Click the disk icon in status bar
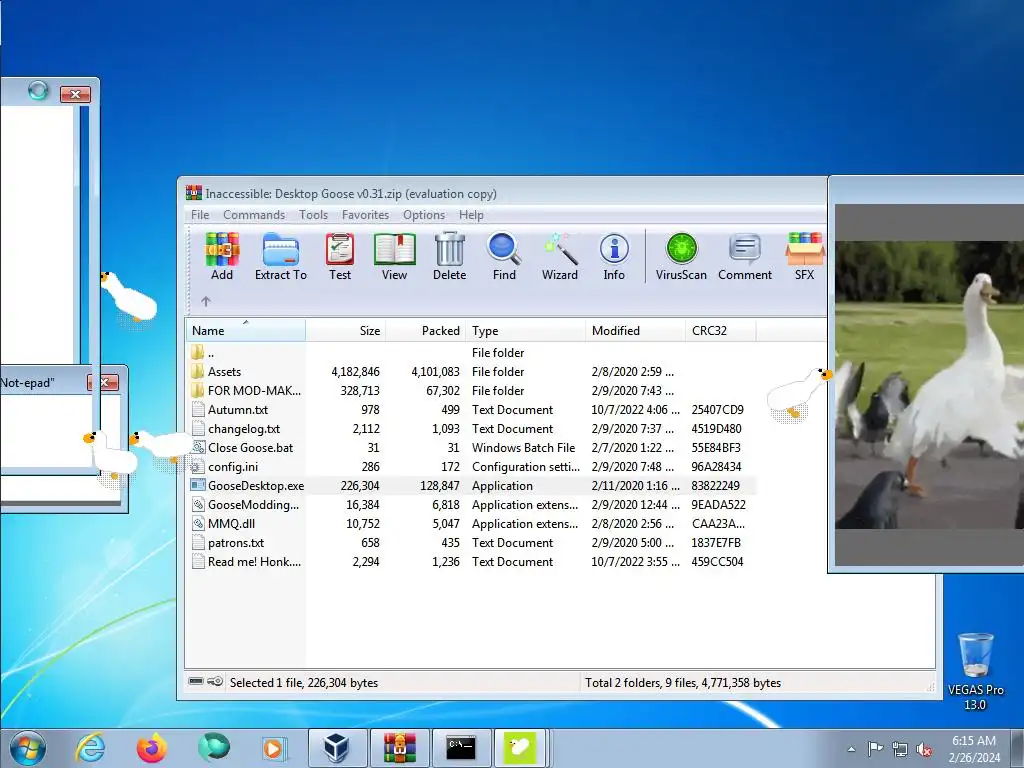This screenshot has width=1024, height=768. (196, 681)
